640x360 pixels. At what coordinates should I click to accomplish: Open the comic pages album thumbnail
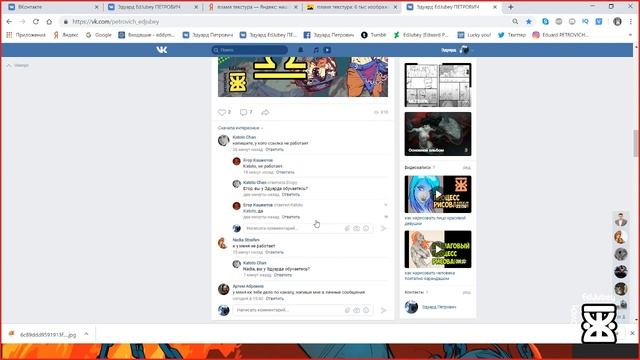pos(438,85)
